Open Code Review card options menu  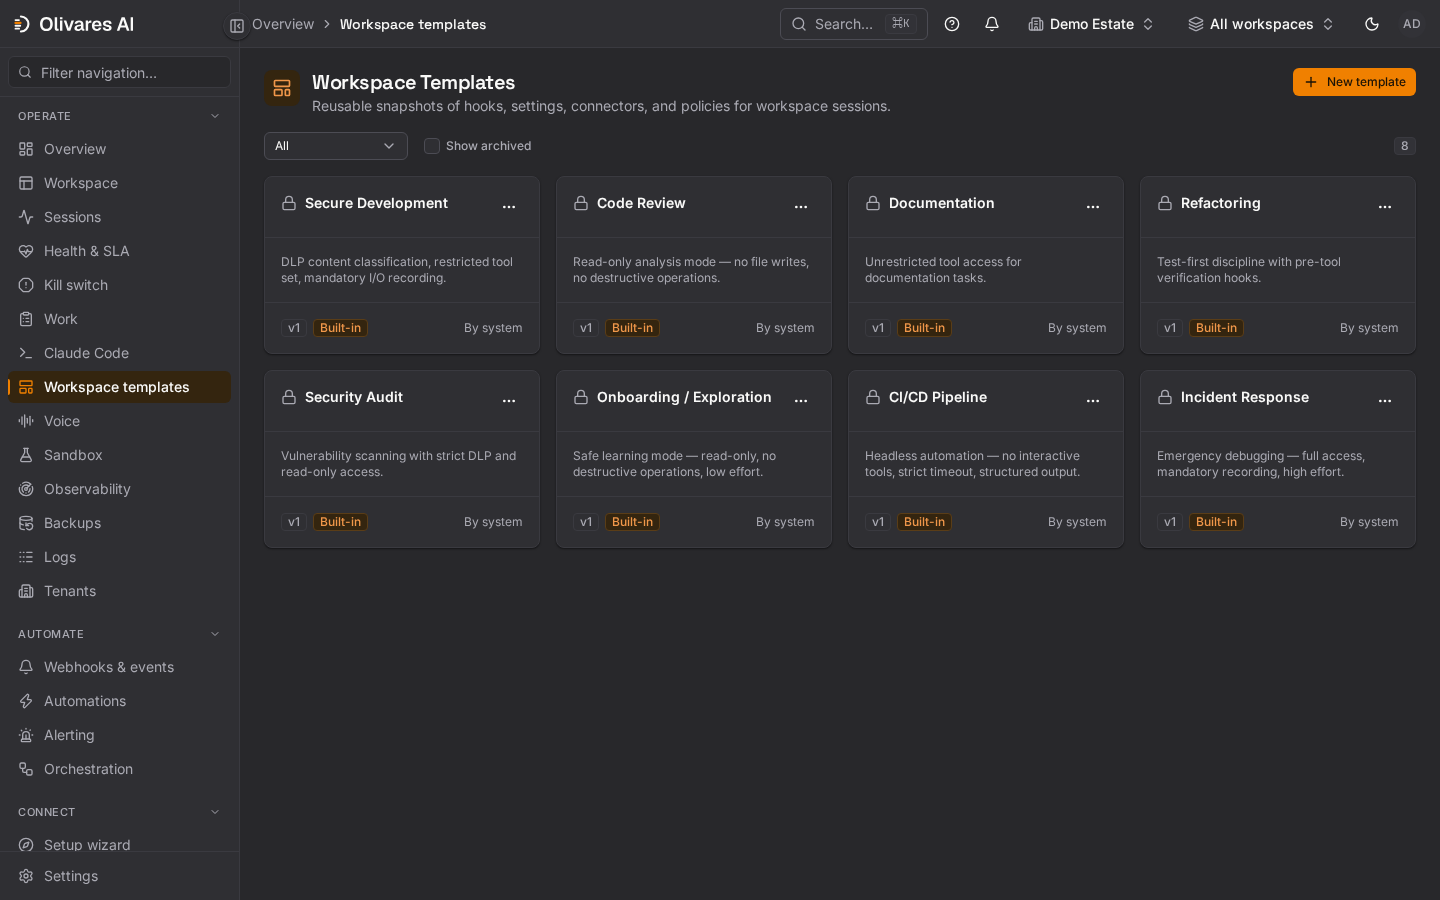801,206
